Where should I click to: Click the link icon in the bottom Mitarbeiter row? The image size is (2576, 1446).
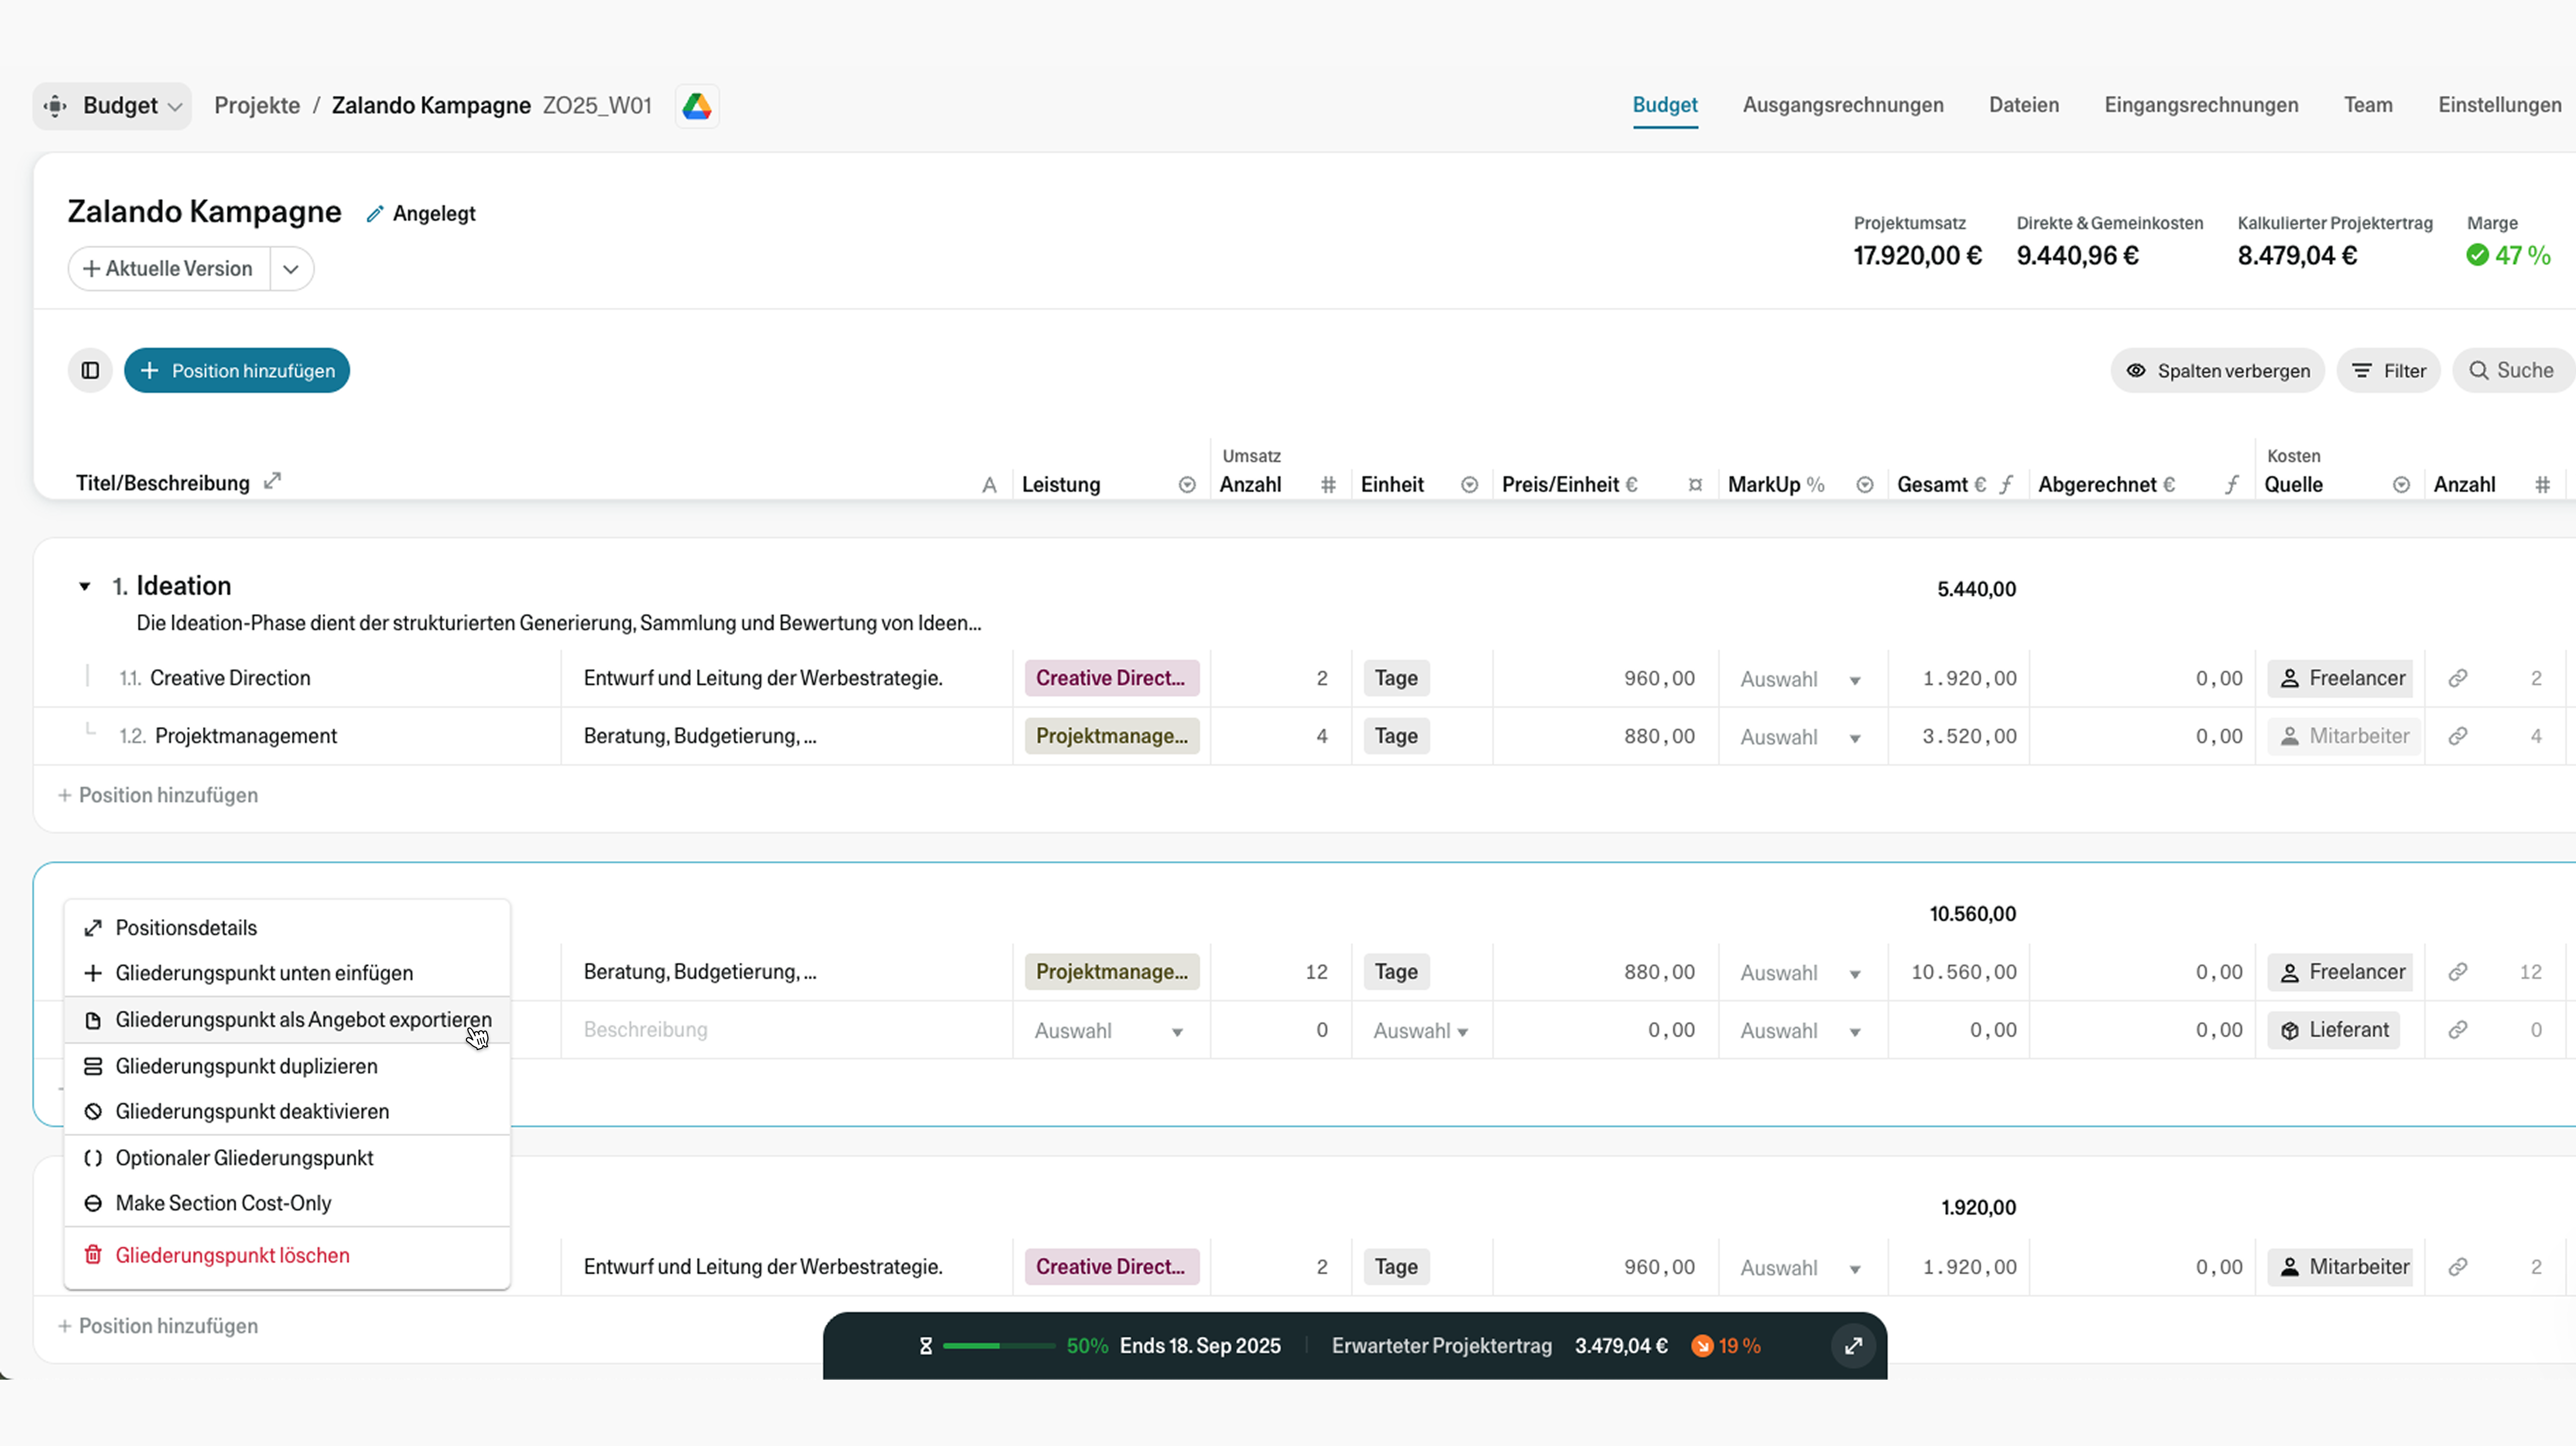click(2458, 1267)
